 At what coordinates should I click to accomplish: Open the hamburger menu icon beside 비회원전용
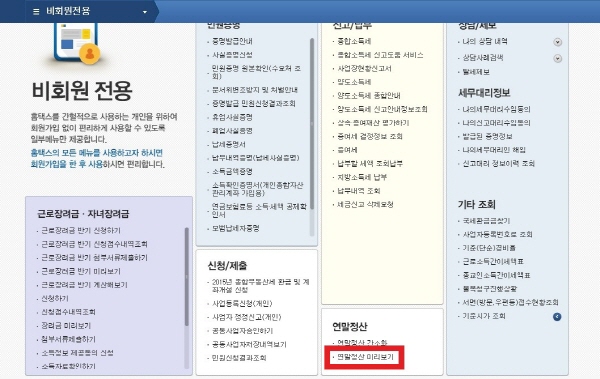[x=36, y=11]
